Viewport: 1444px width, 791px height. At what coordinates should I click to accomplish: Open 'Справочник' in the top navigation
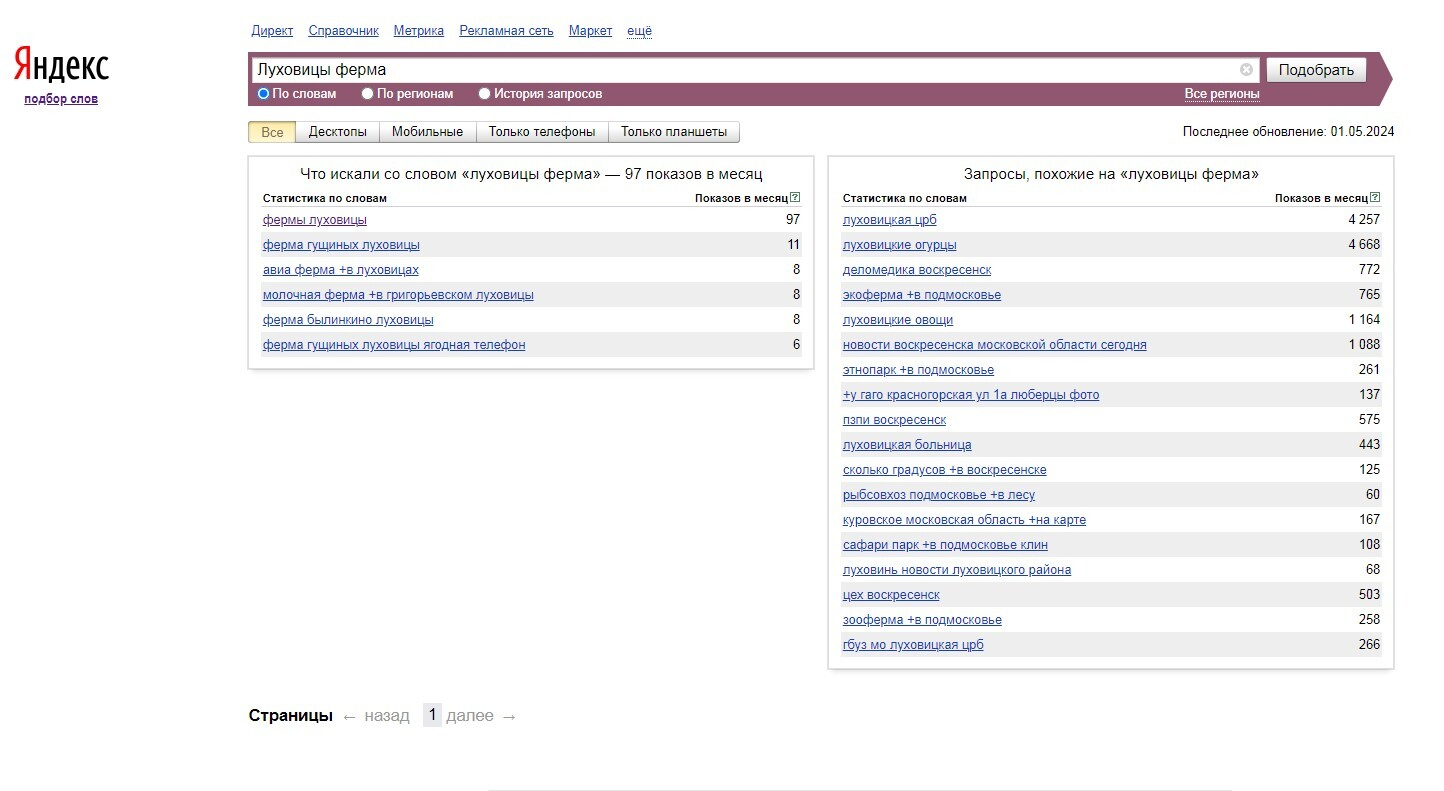344,31
